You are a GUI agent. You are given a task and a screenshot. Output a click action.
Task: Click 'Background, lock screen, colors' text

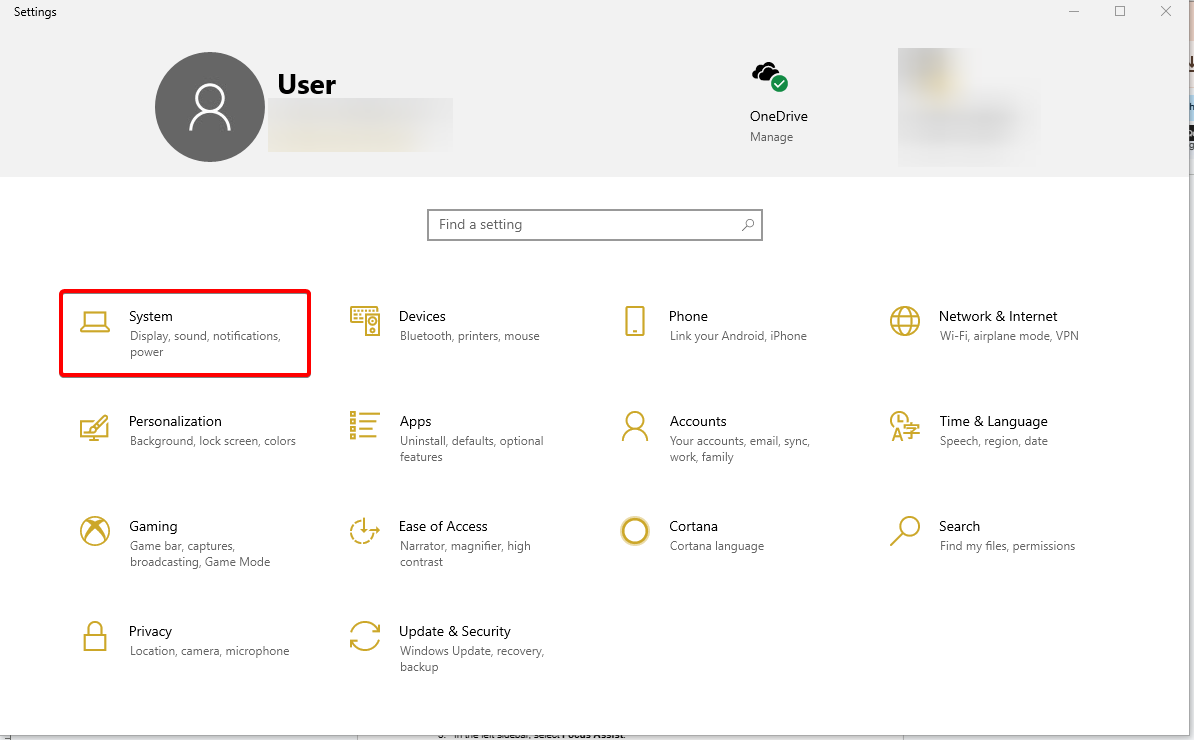pos(212,441)
